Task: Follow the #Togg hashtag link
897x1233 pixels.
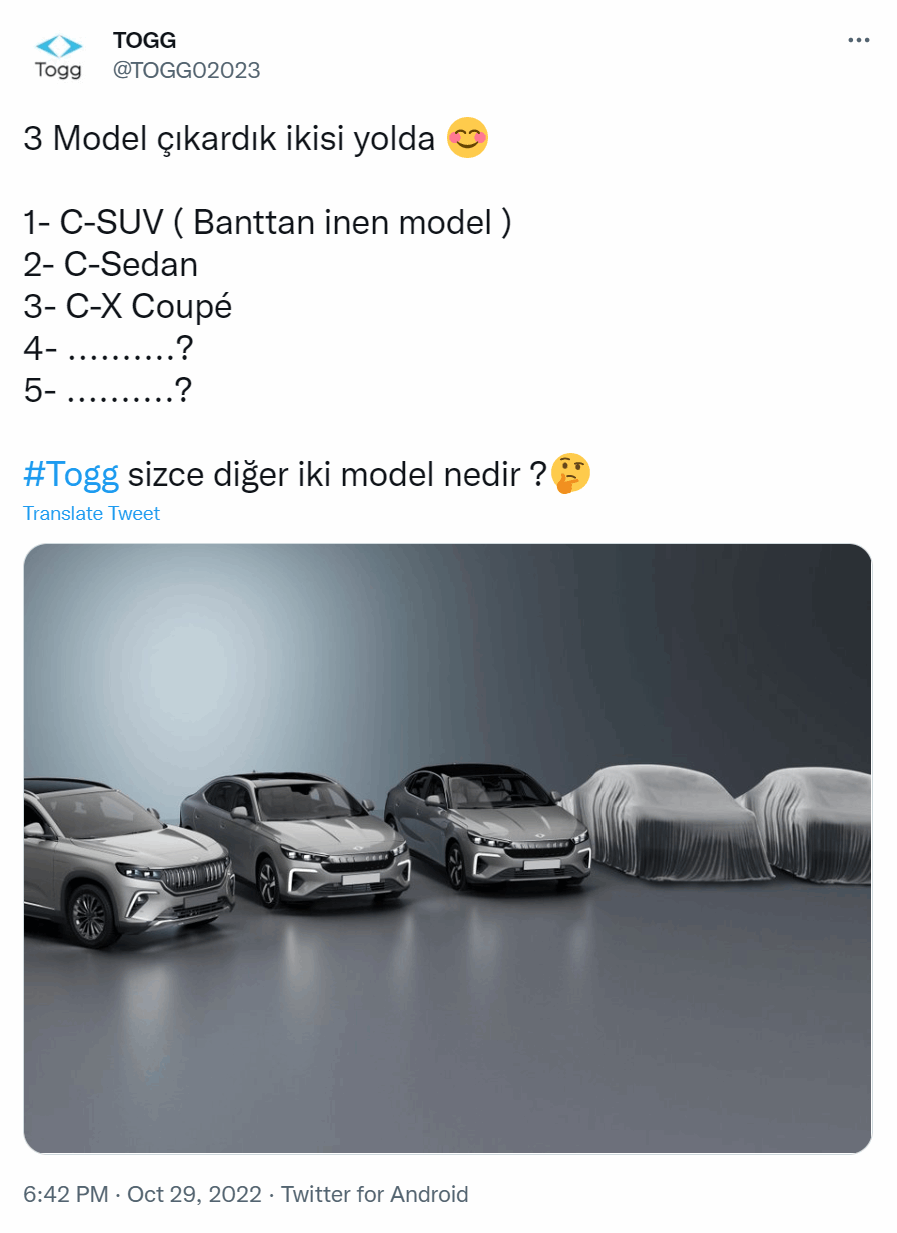Action: [71, 474]
